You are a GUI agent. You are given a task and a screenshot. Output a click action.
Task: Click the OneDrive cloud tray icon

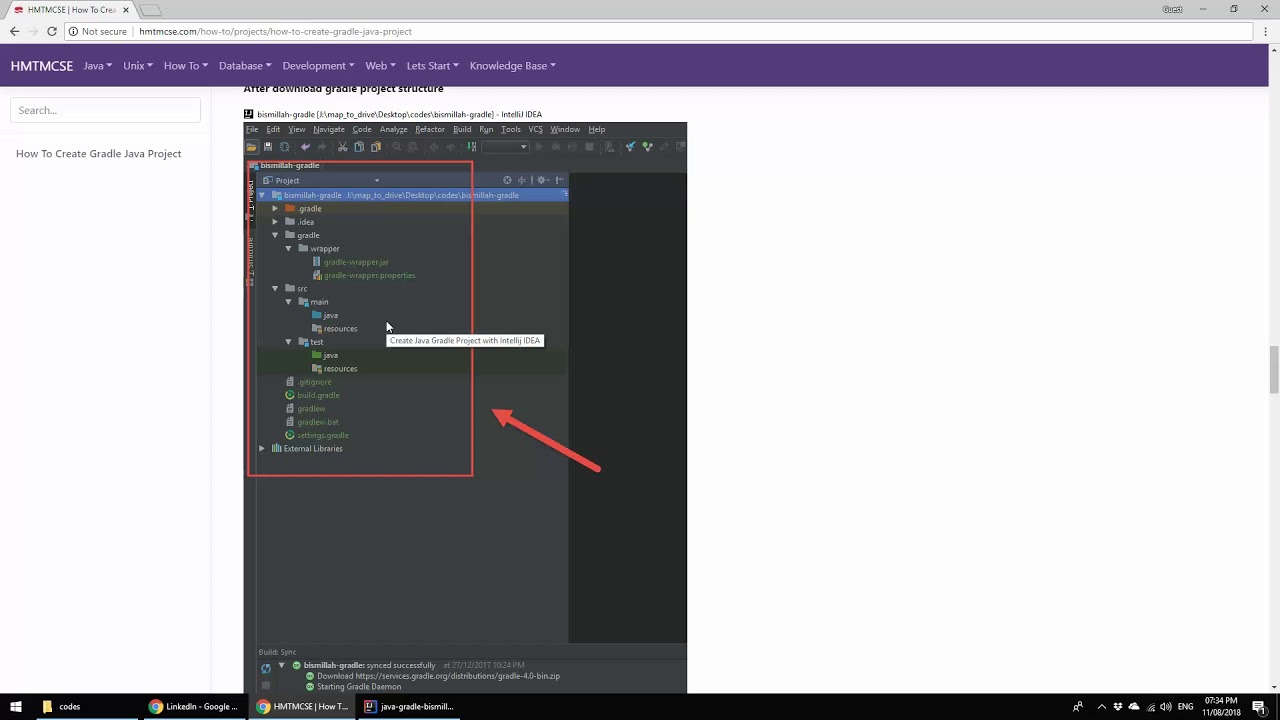pyautogui.click(x=1134, y=706)
